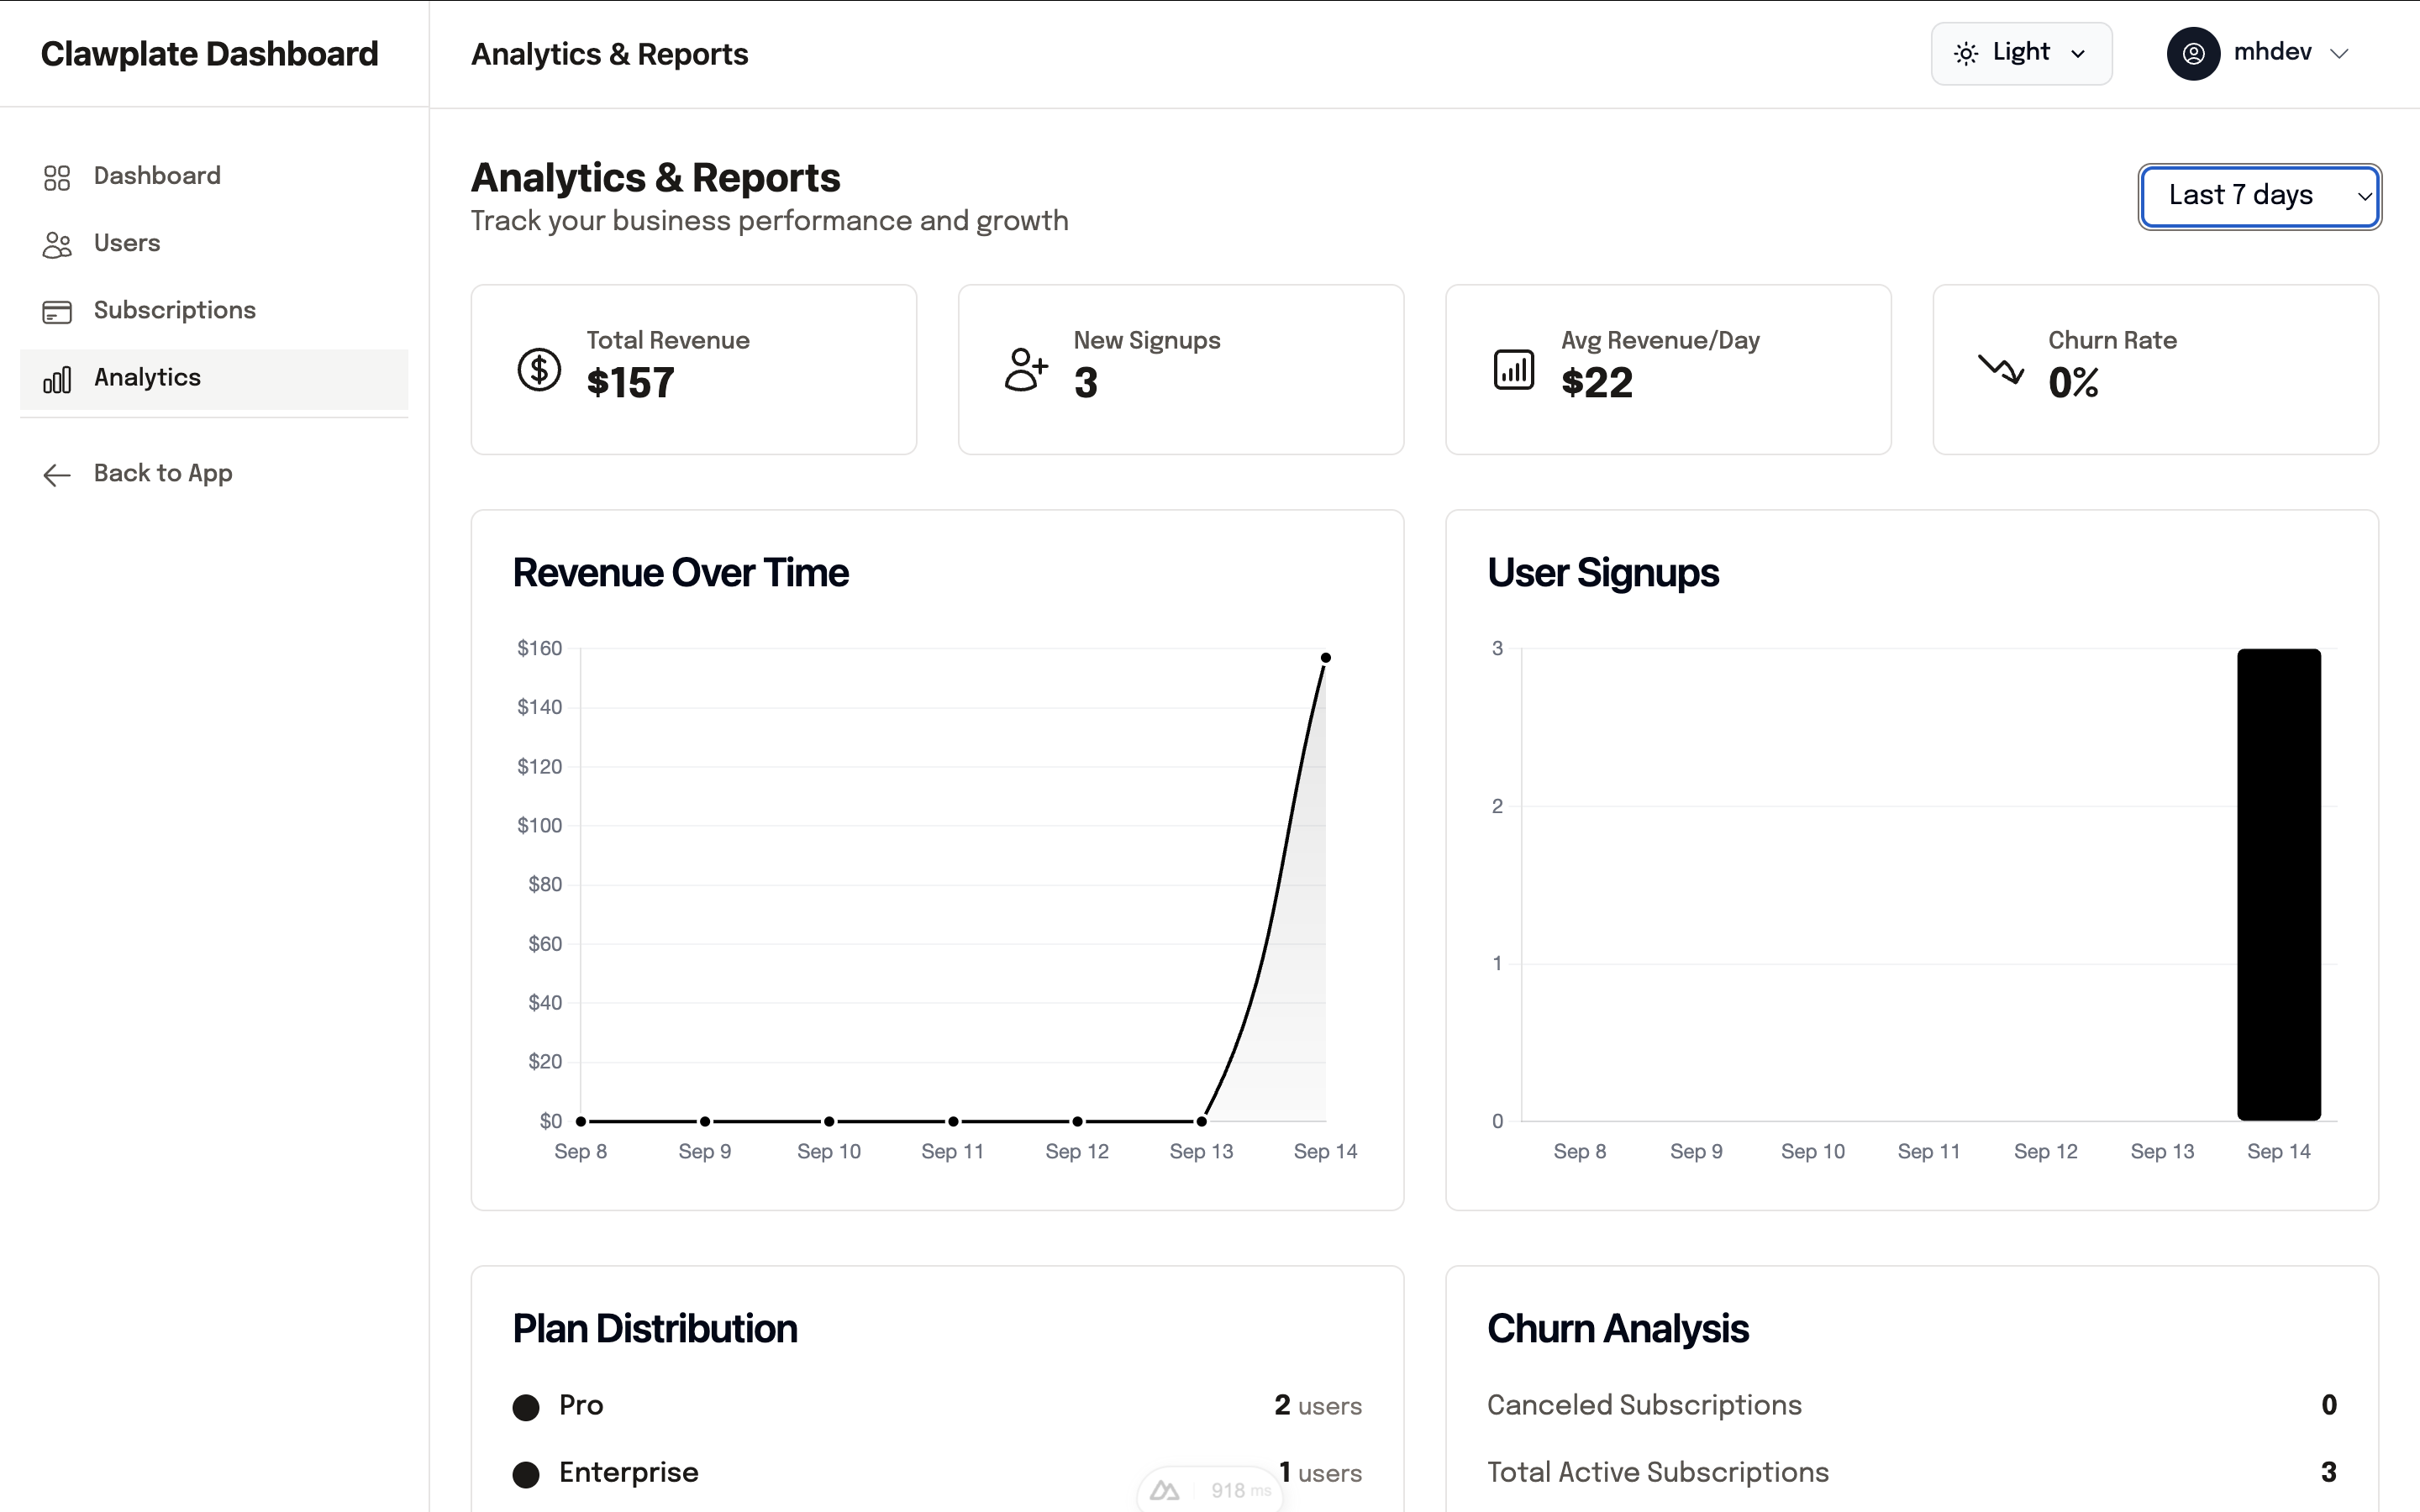Click the Users icon in sidebar
This screenshot has width=2420, height=1512.
pos(56,244)
